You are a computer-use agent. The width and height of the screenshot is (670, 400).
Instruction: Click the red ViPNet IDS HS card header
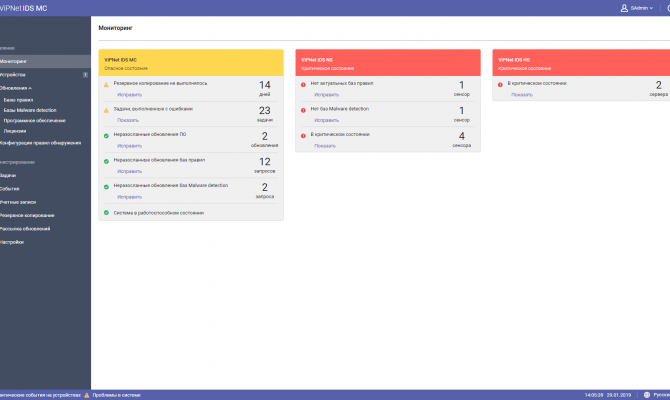point(581,63)
